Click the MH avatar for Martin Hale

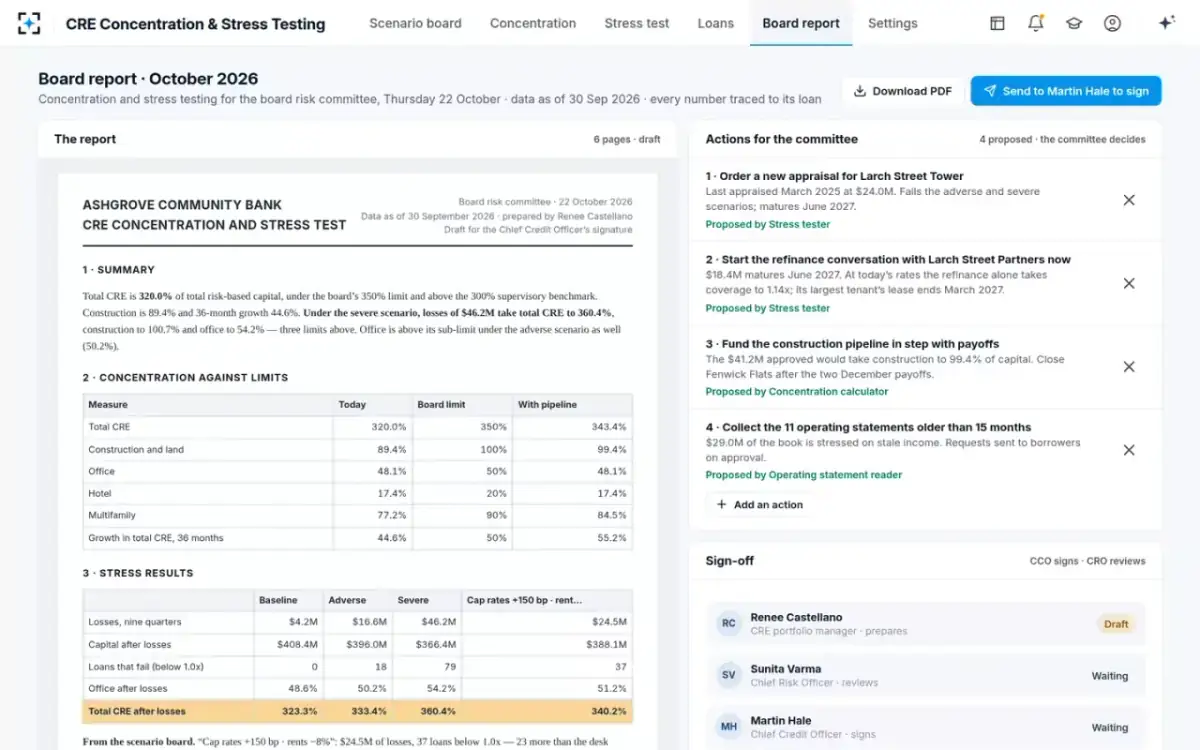[729, 727]
